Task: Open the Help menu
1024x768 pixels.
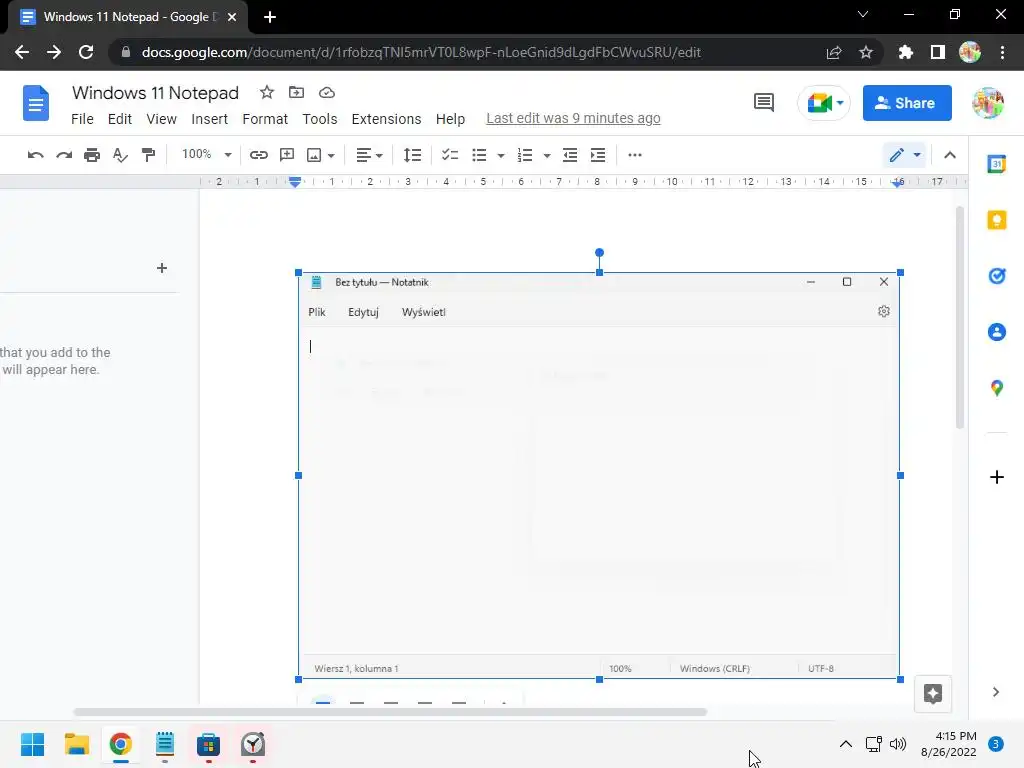Action: pos(451,119)
